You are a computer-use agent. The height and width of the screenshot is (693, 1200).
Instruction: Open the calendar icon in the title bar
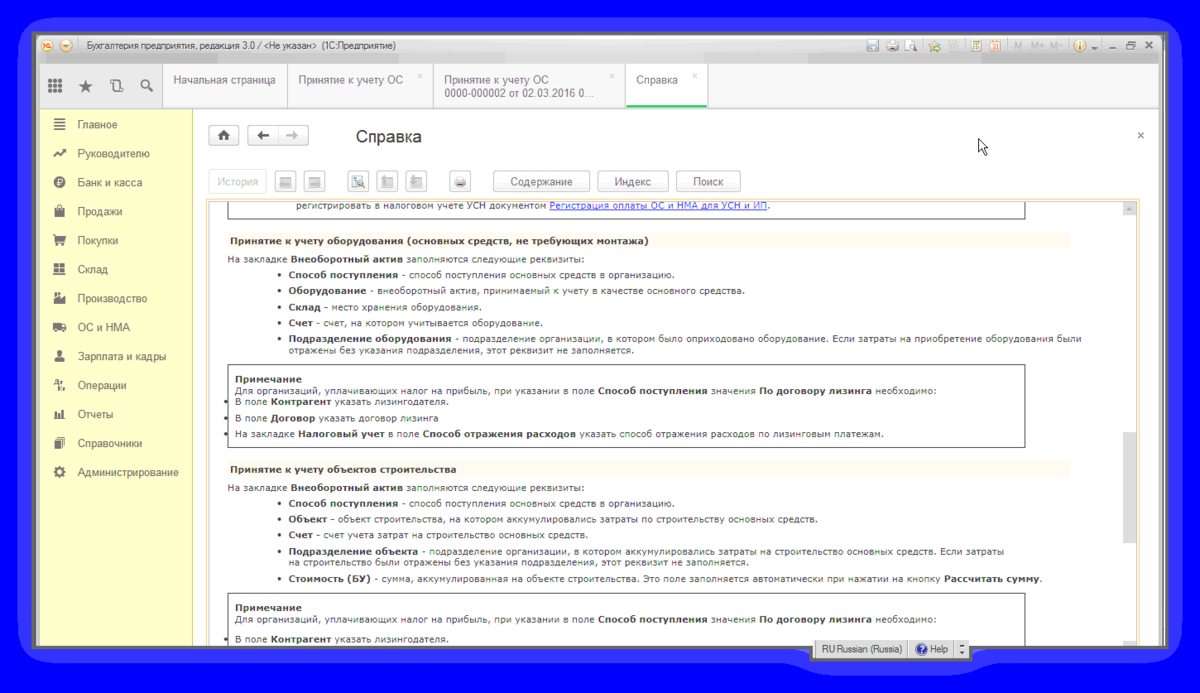[995, 46]
